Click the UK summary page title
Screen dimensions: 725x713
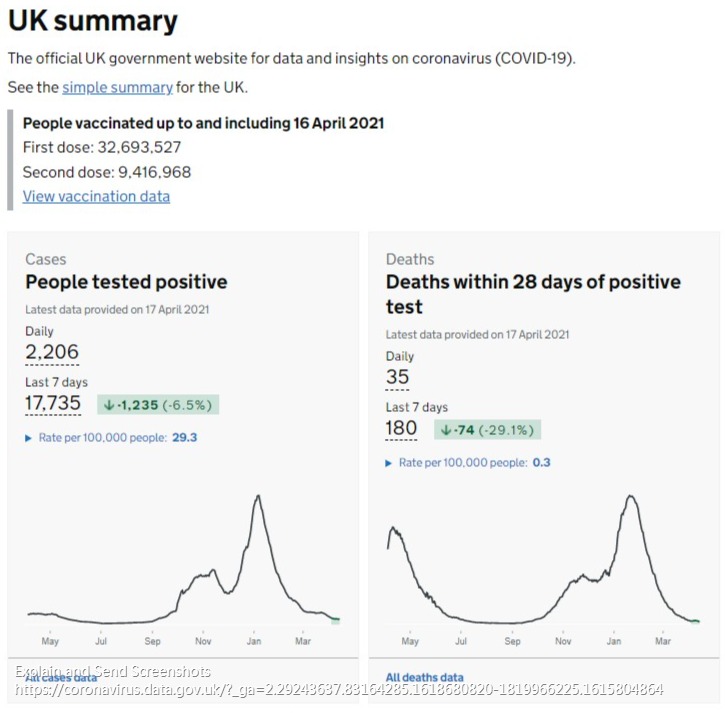93,21
